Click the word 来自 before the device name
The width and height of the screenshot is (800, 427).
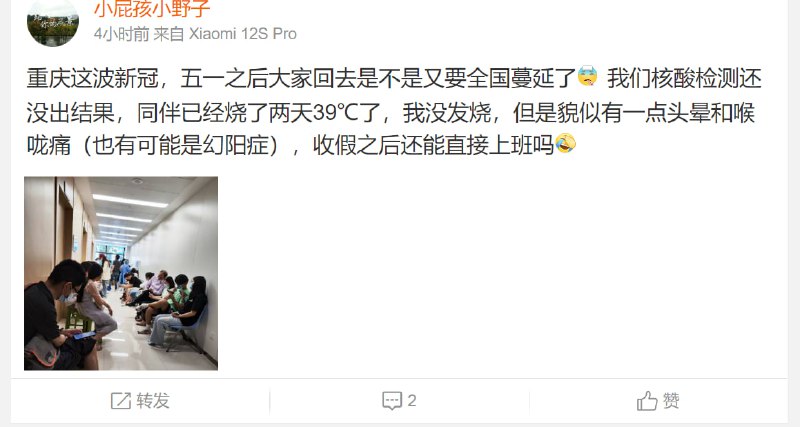click(x=169, y=34)
